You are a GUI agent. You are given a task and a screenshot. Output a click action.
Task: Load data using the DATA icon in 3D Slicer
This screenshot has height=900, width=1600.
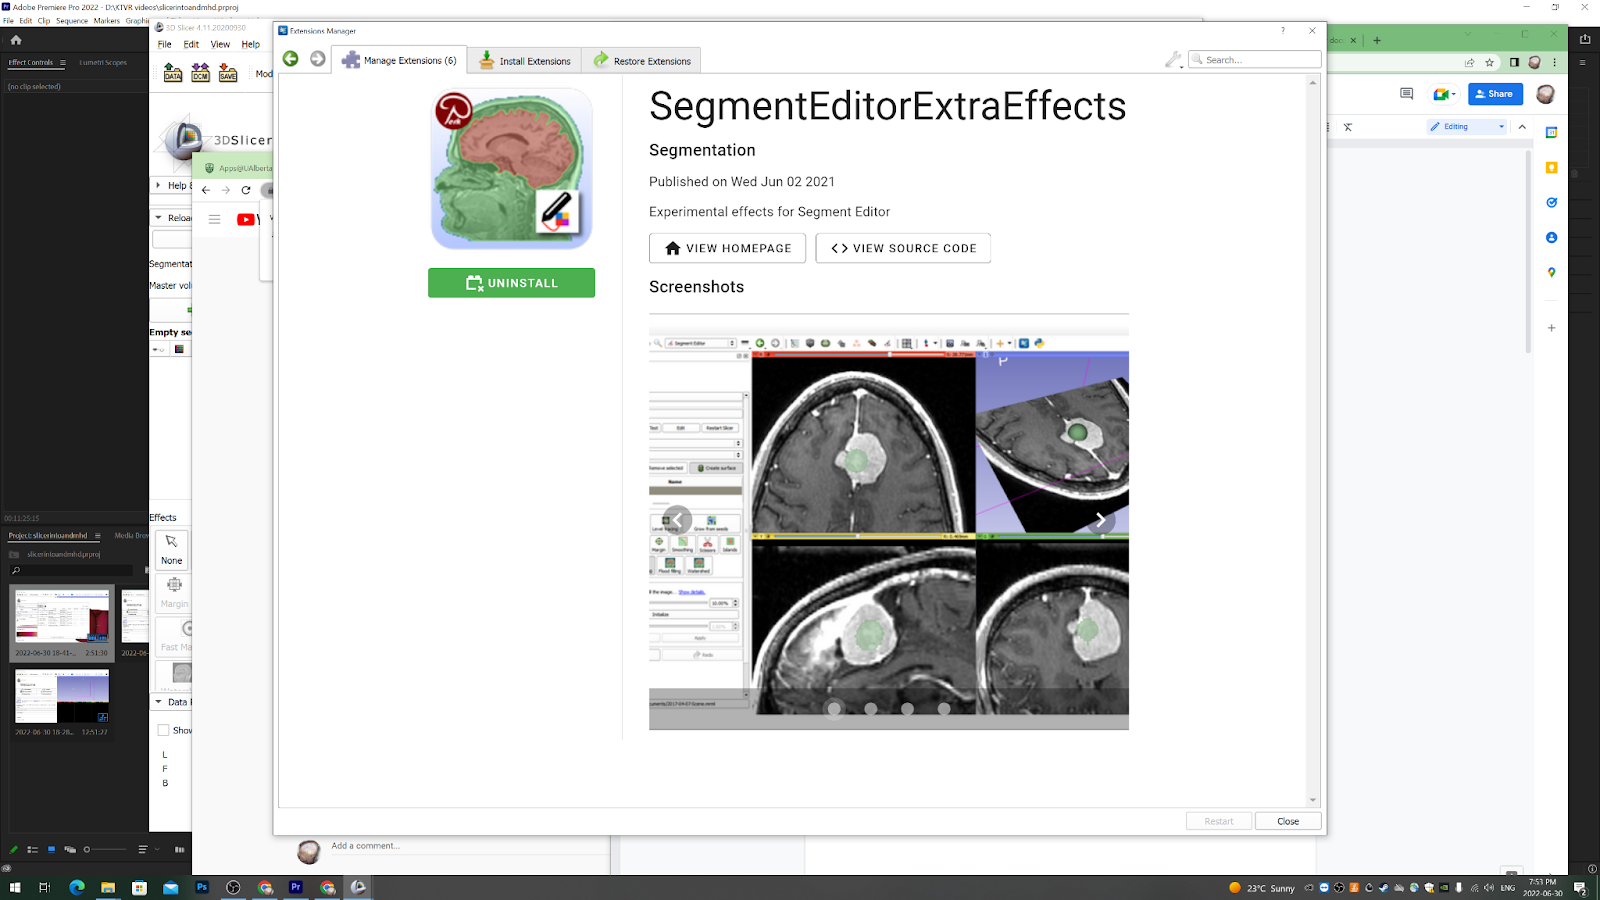pyautogui.click(x=173, y=72)
